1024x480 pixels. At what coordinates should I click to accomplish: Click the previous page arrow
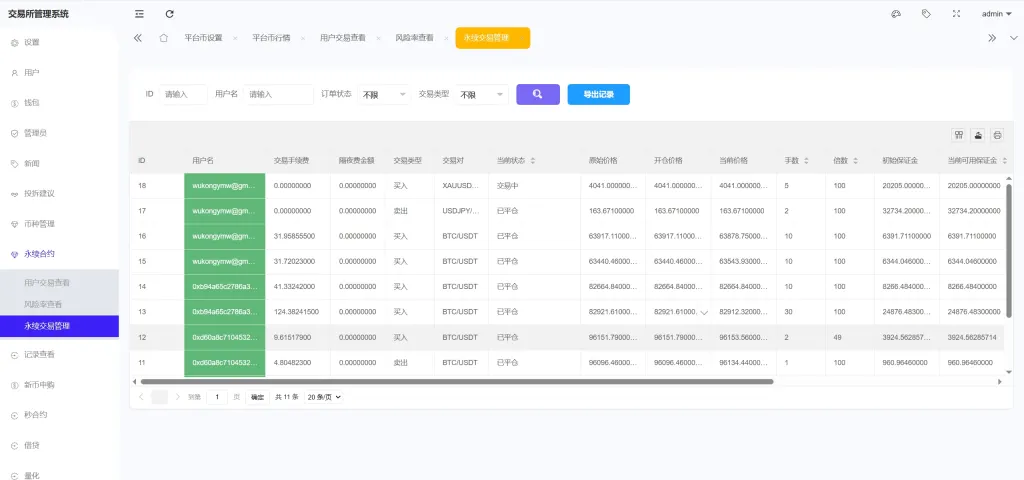tap(141, 397)
